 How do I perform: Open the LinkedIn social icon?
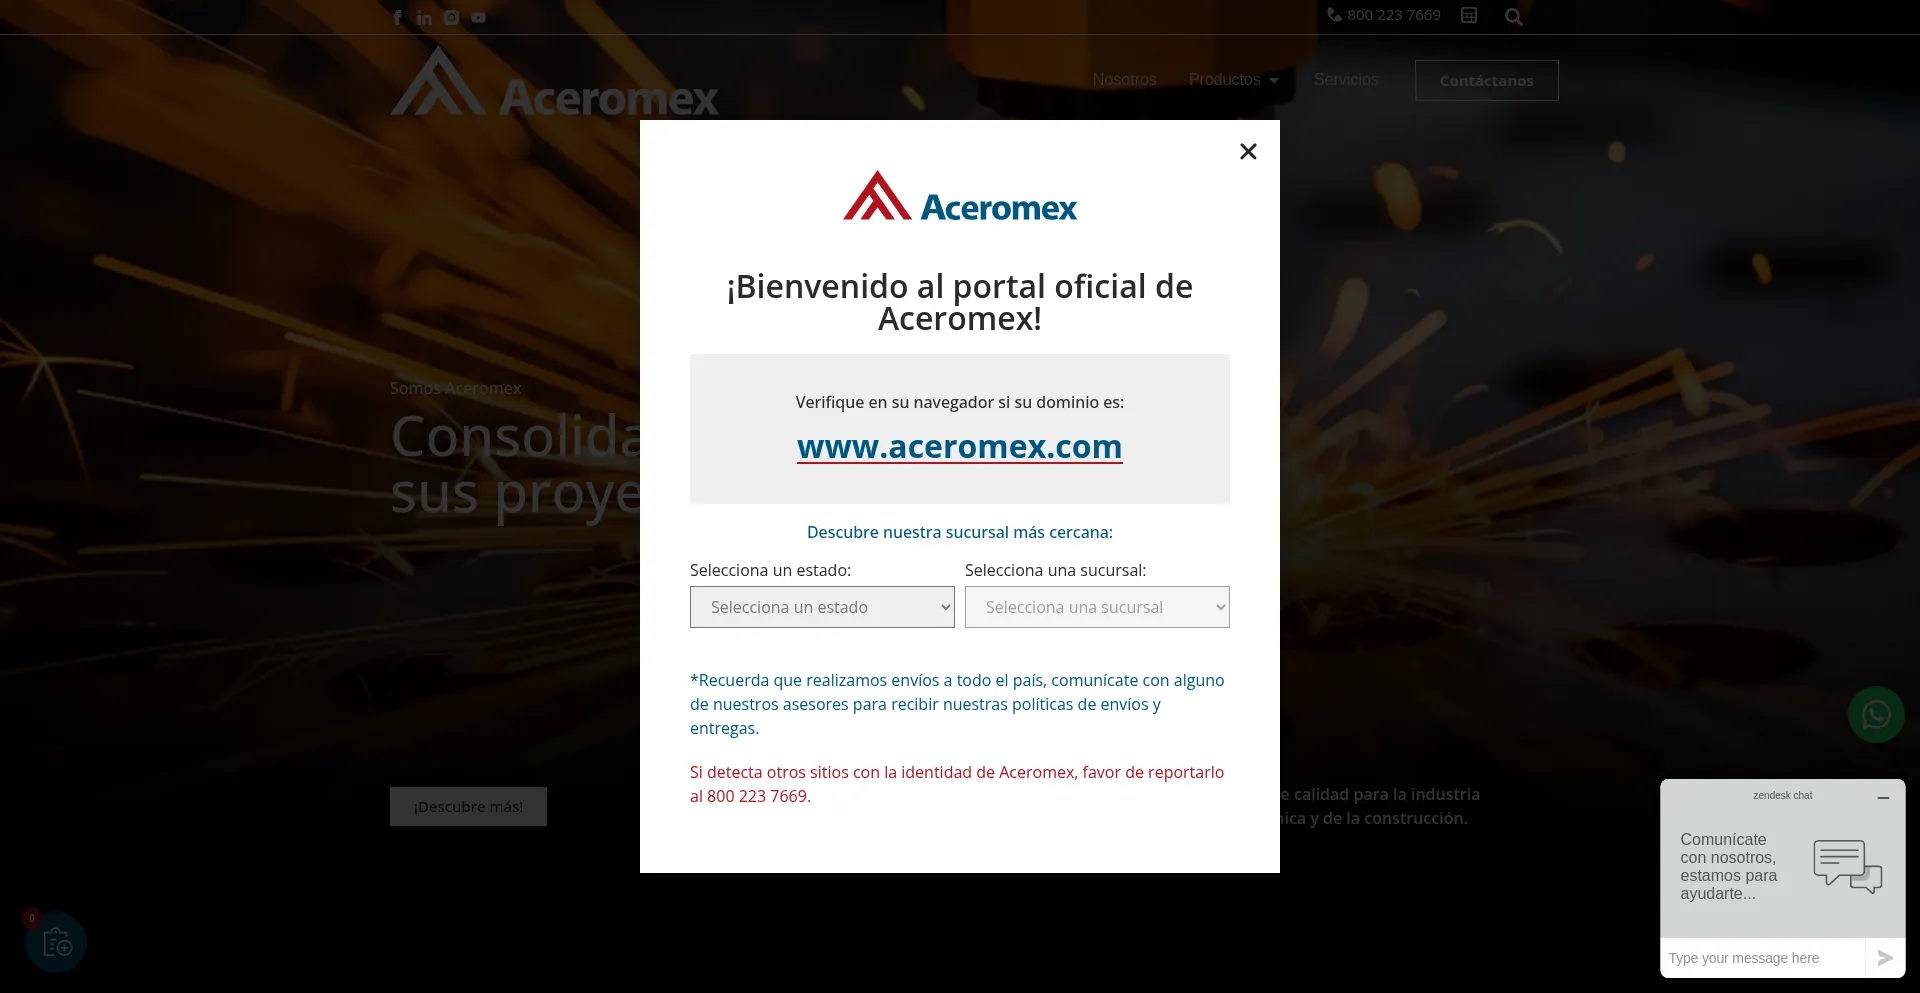tap(424, 17)
